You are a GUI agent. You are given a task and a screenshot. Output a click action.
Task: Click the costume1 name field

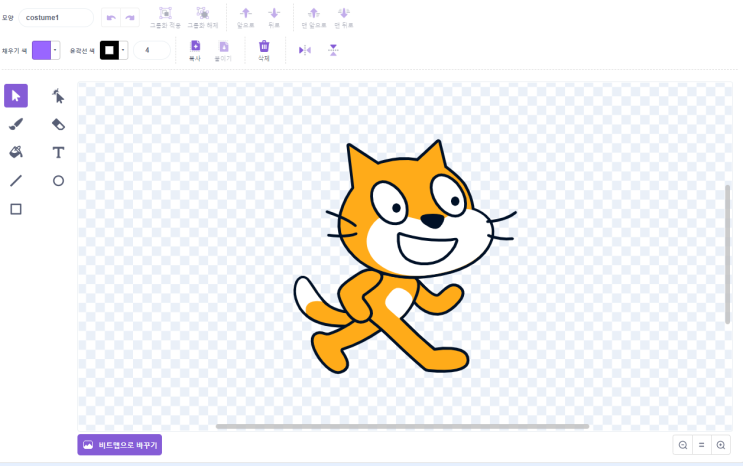(56, 18)
